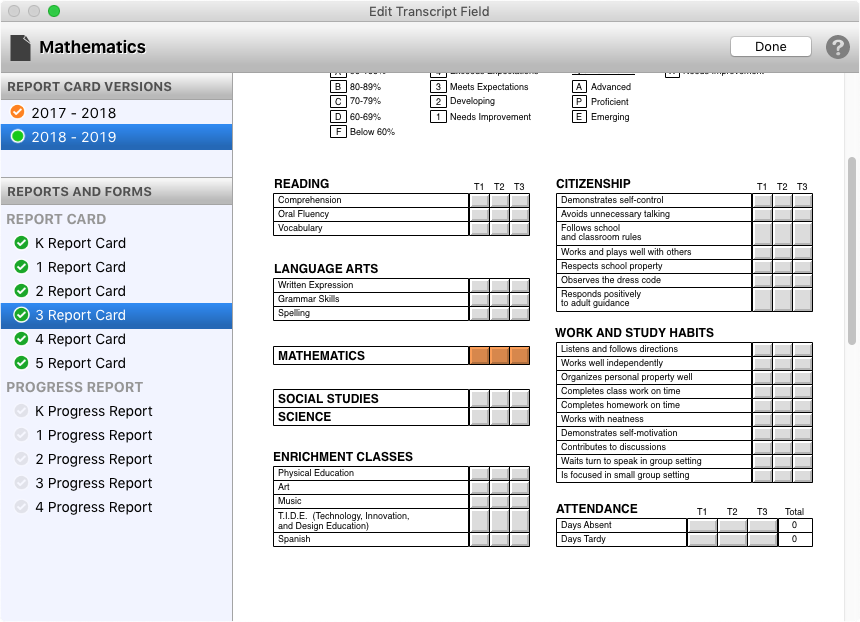Open the 3 Progress Report form
860x622 pixels.
pyautogui.click(x=93, y=483)
